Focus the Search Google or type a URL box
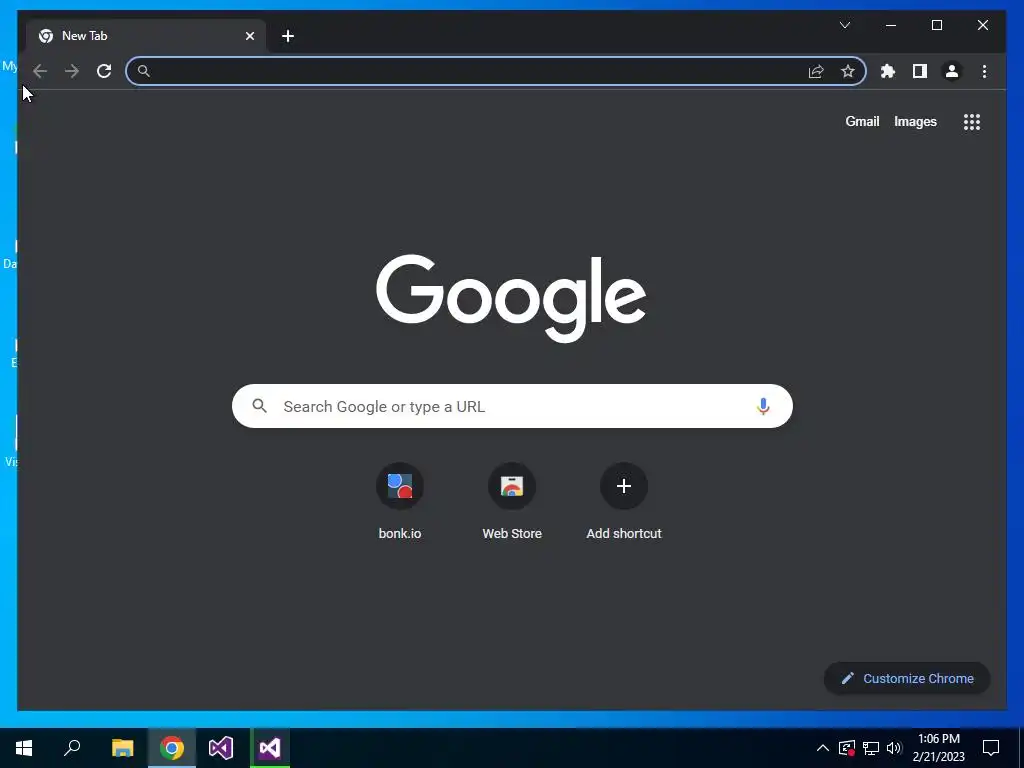 tap(512, 406)
